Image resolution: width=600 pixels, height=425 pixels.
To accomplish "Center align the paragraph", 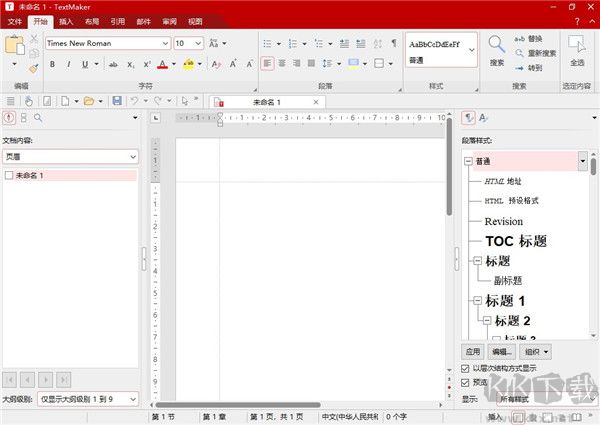I will point(282,63).
